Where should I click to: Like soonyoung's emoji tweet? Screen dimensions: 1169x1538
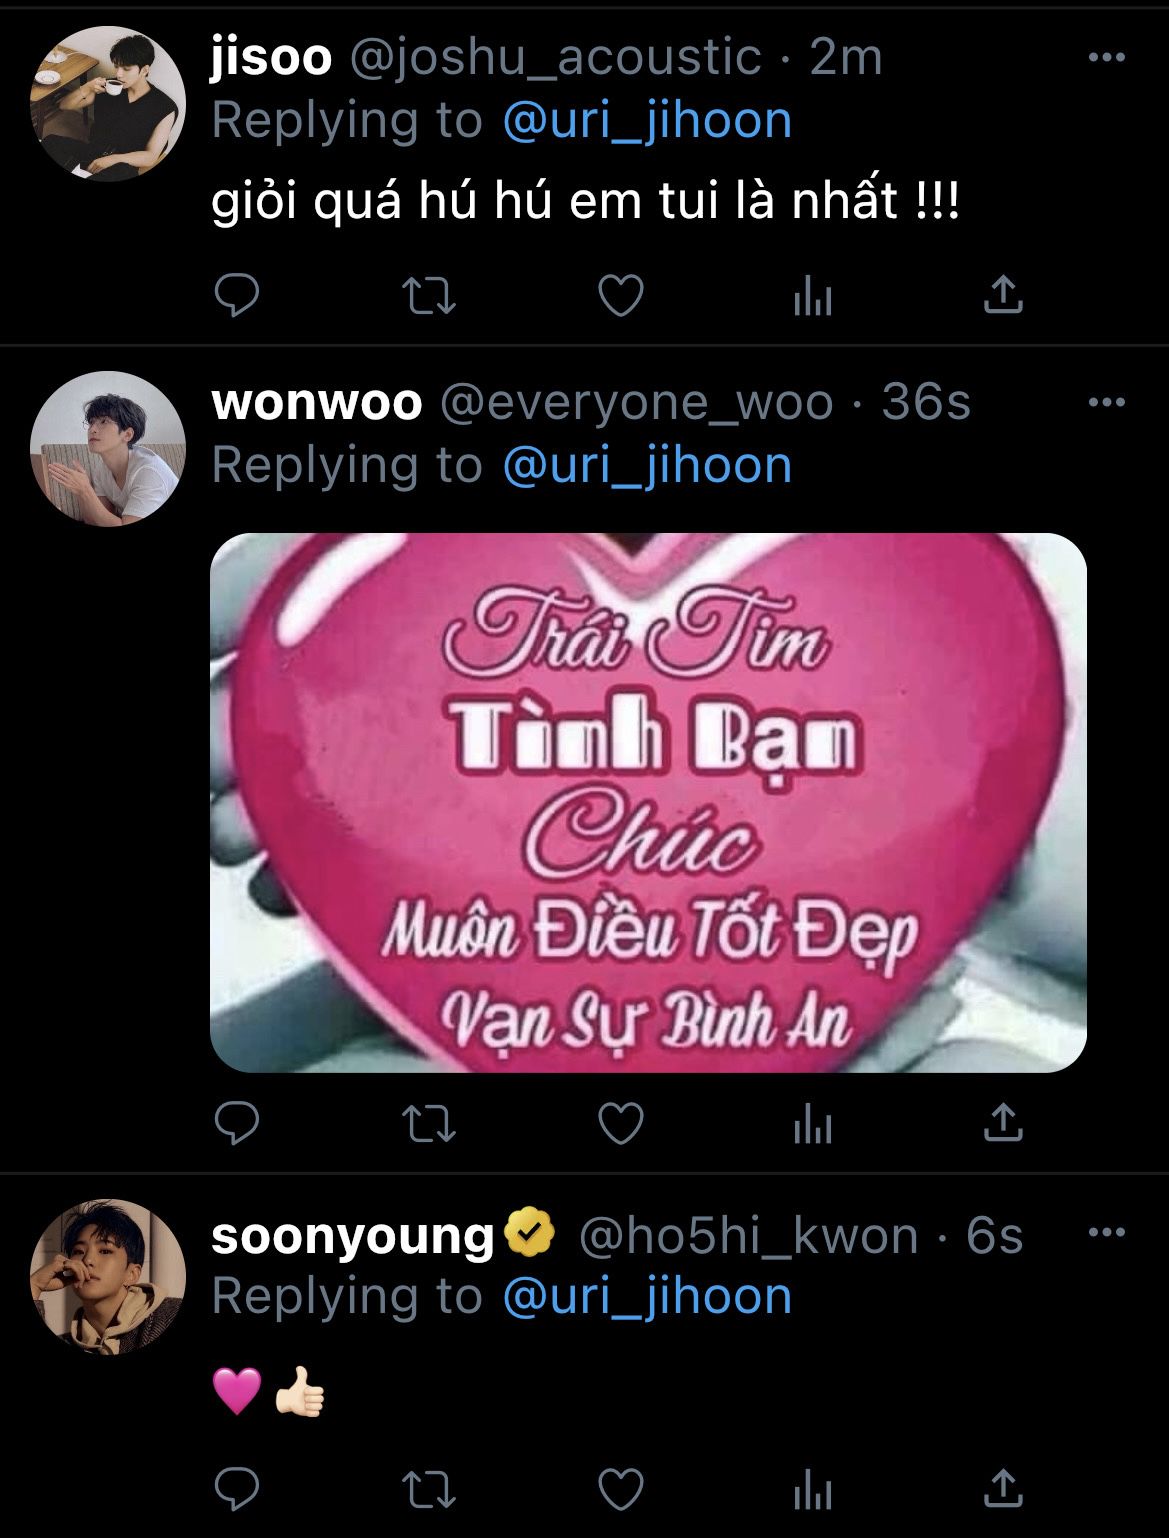[x=620, y=1490]
